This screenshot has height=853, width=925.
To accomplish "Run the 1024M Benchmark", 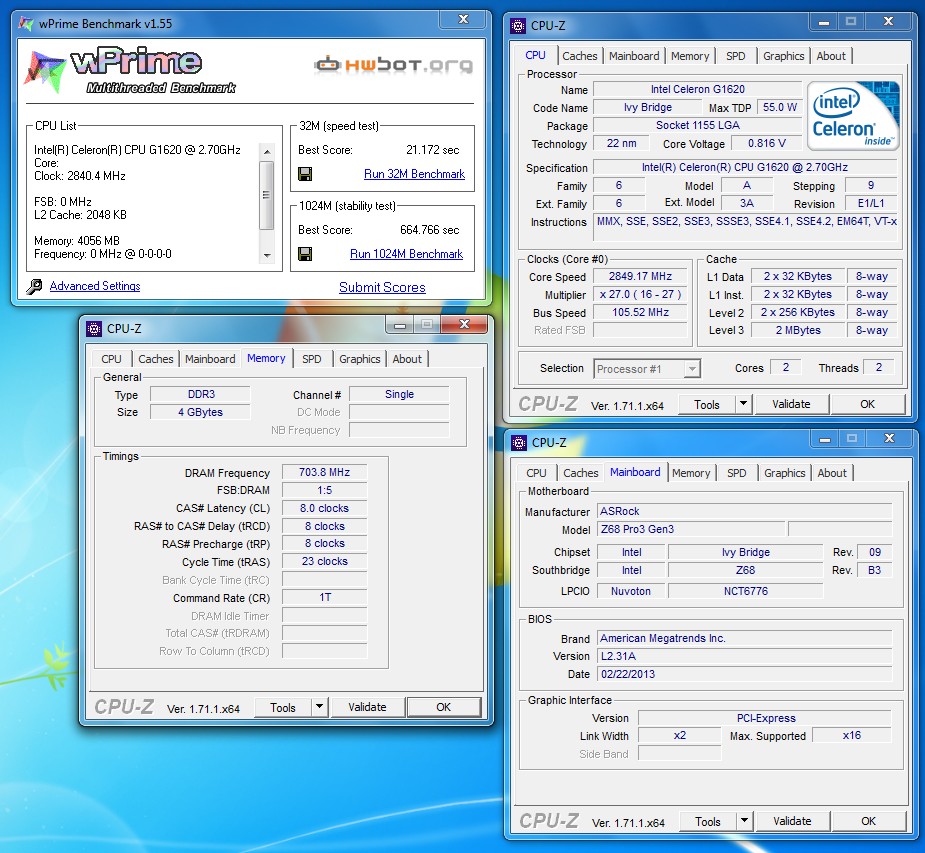I will tap(406, 254).
